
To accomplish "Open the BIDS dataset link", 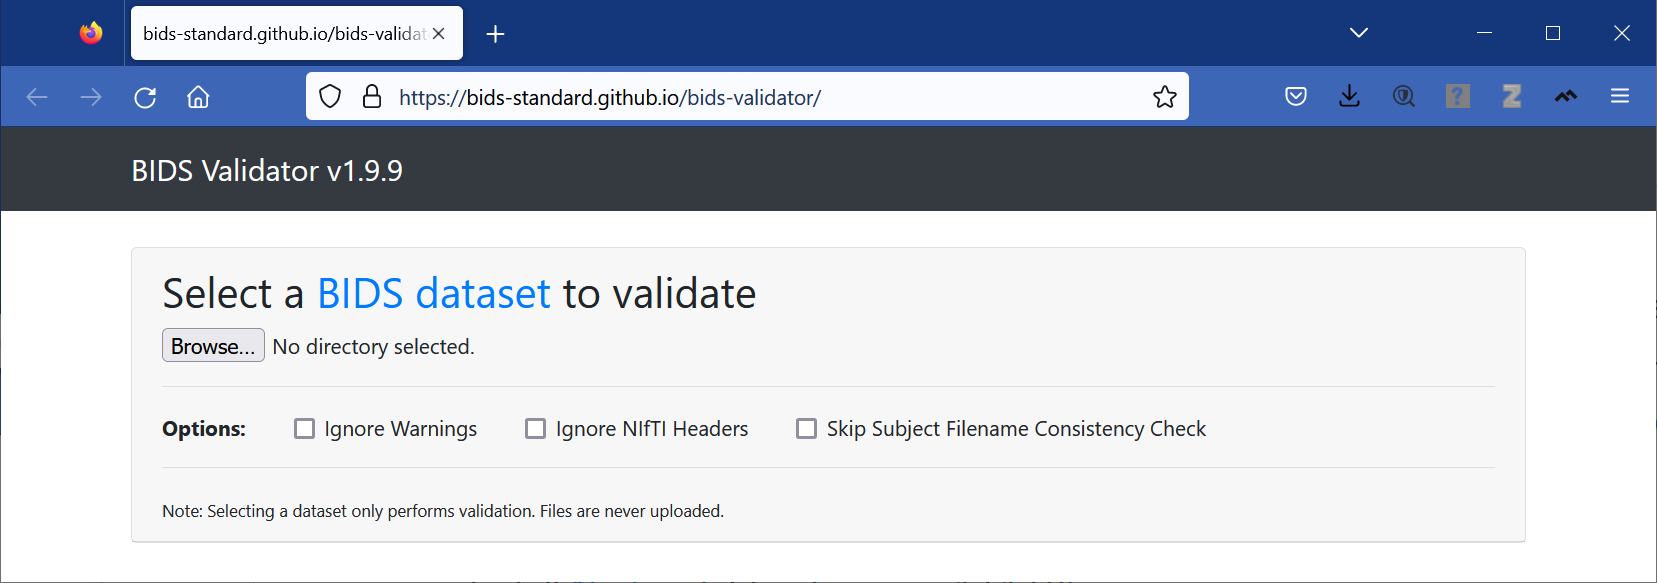I will (x=433, y=294).
